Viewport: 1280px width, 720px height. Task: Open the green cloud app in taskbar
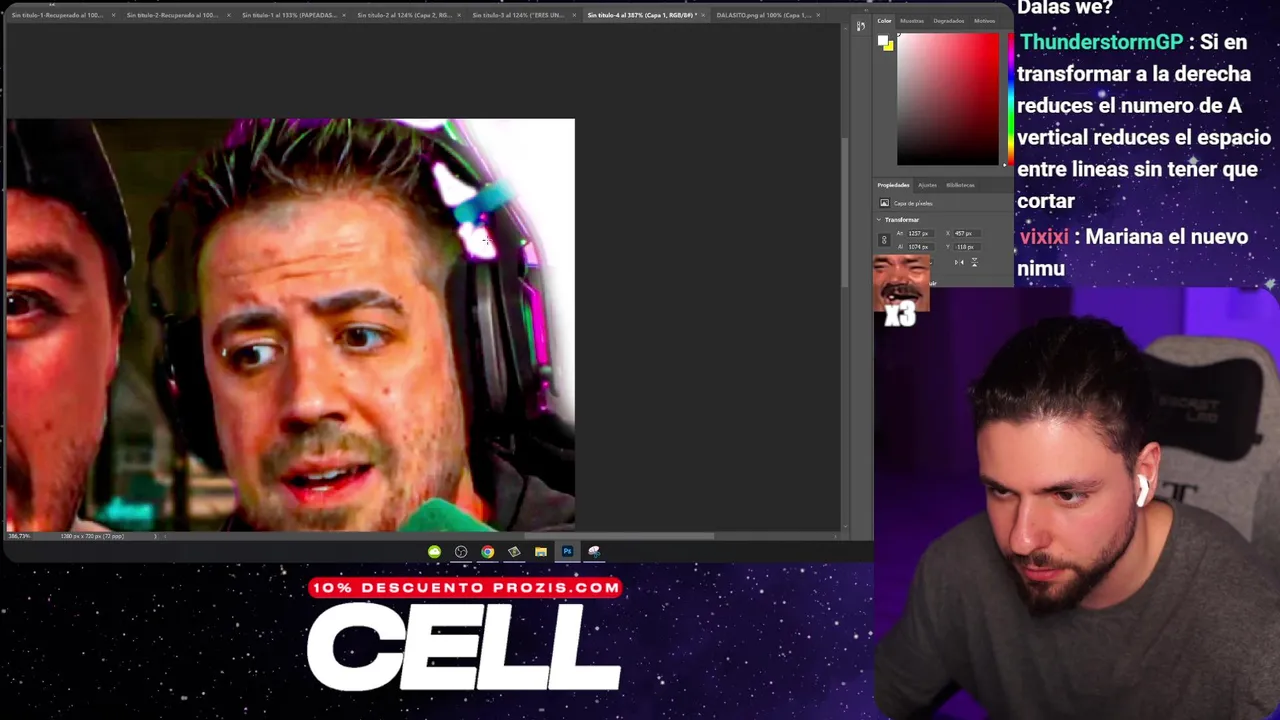point(434,551)
